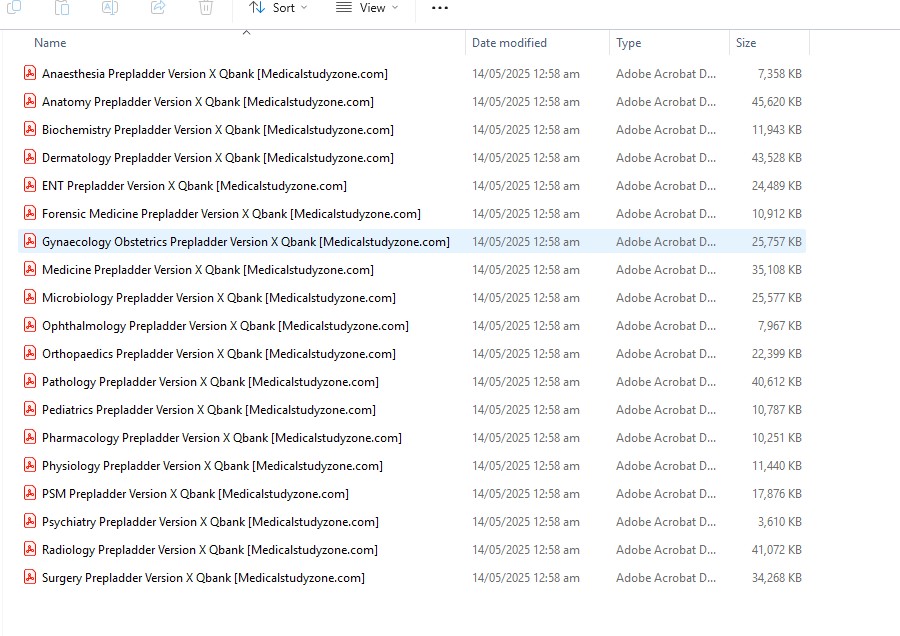900x636 pixels.
Task: Select PDF icon of Pediatrics Prepladder file
Action: (x=30, y=409)
